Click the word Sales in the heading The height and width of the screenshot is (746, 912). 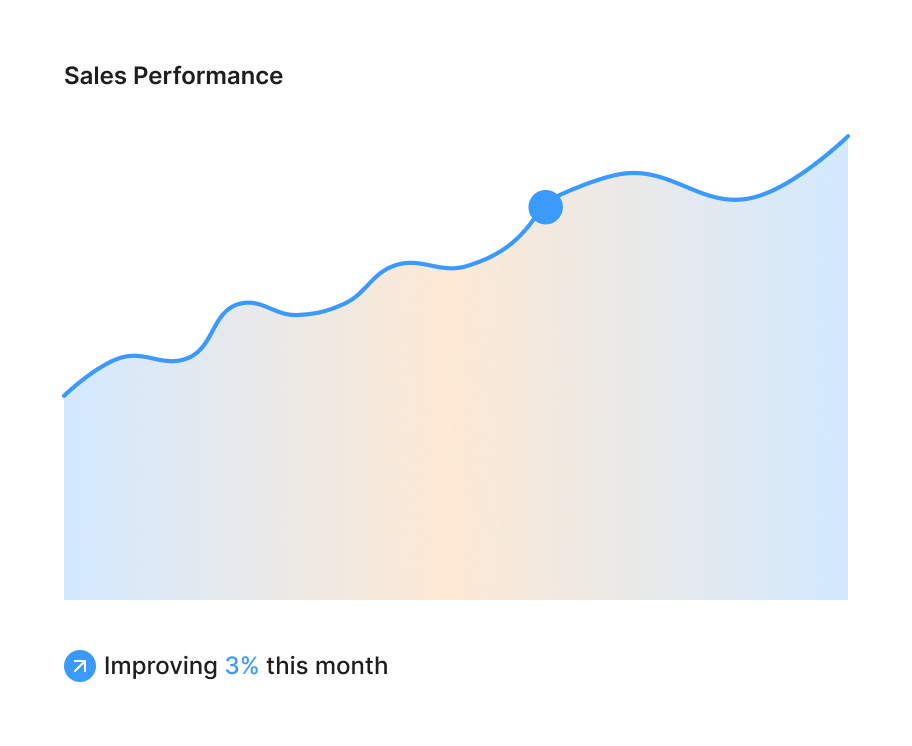pyautogui.click(x=95, y=76)
